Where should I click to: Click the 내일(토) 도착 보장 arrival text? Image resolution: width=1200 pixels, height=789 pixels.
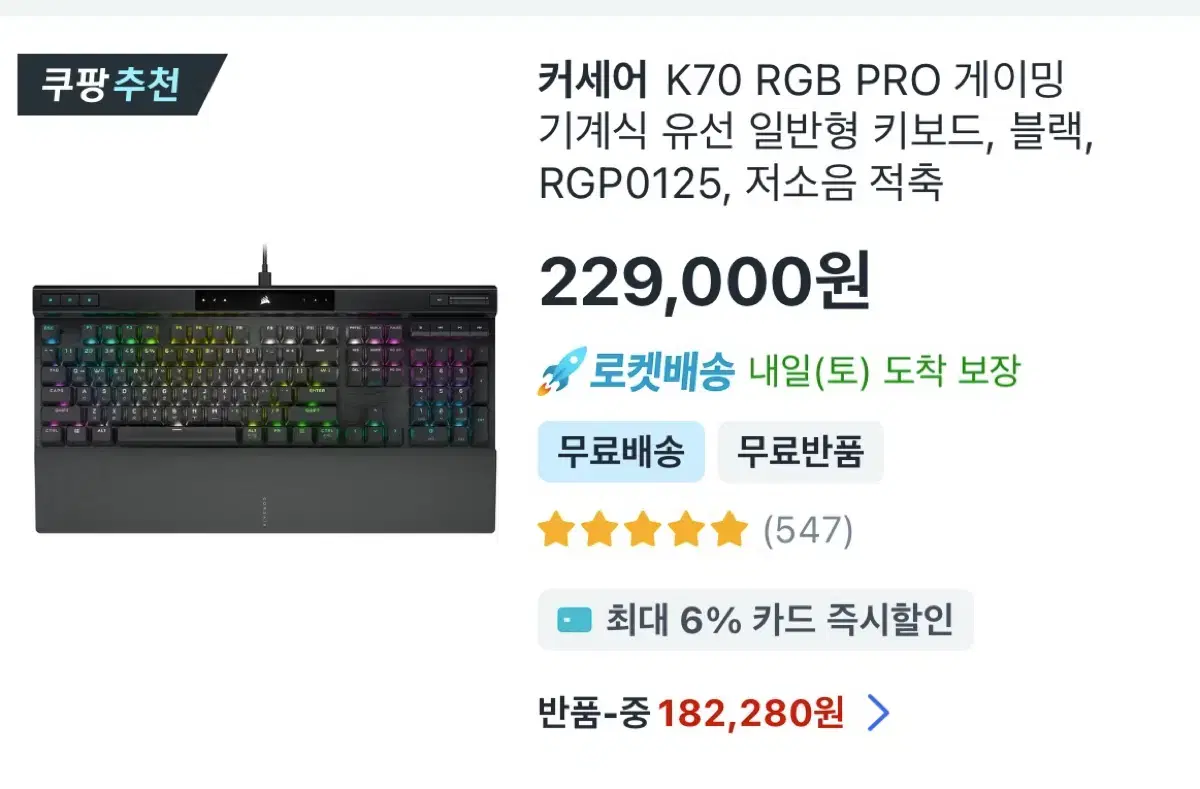(885, 372)
